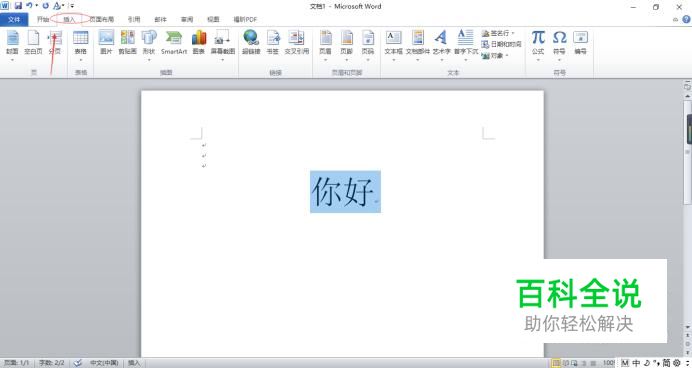Switch to the Mailings (邮件) tab
692x368 pixels.
pos(160,19)
